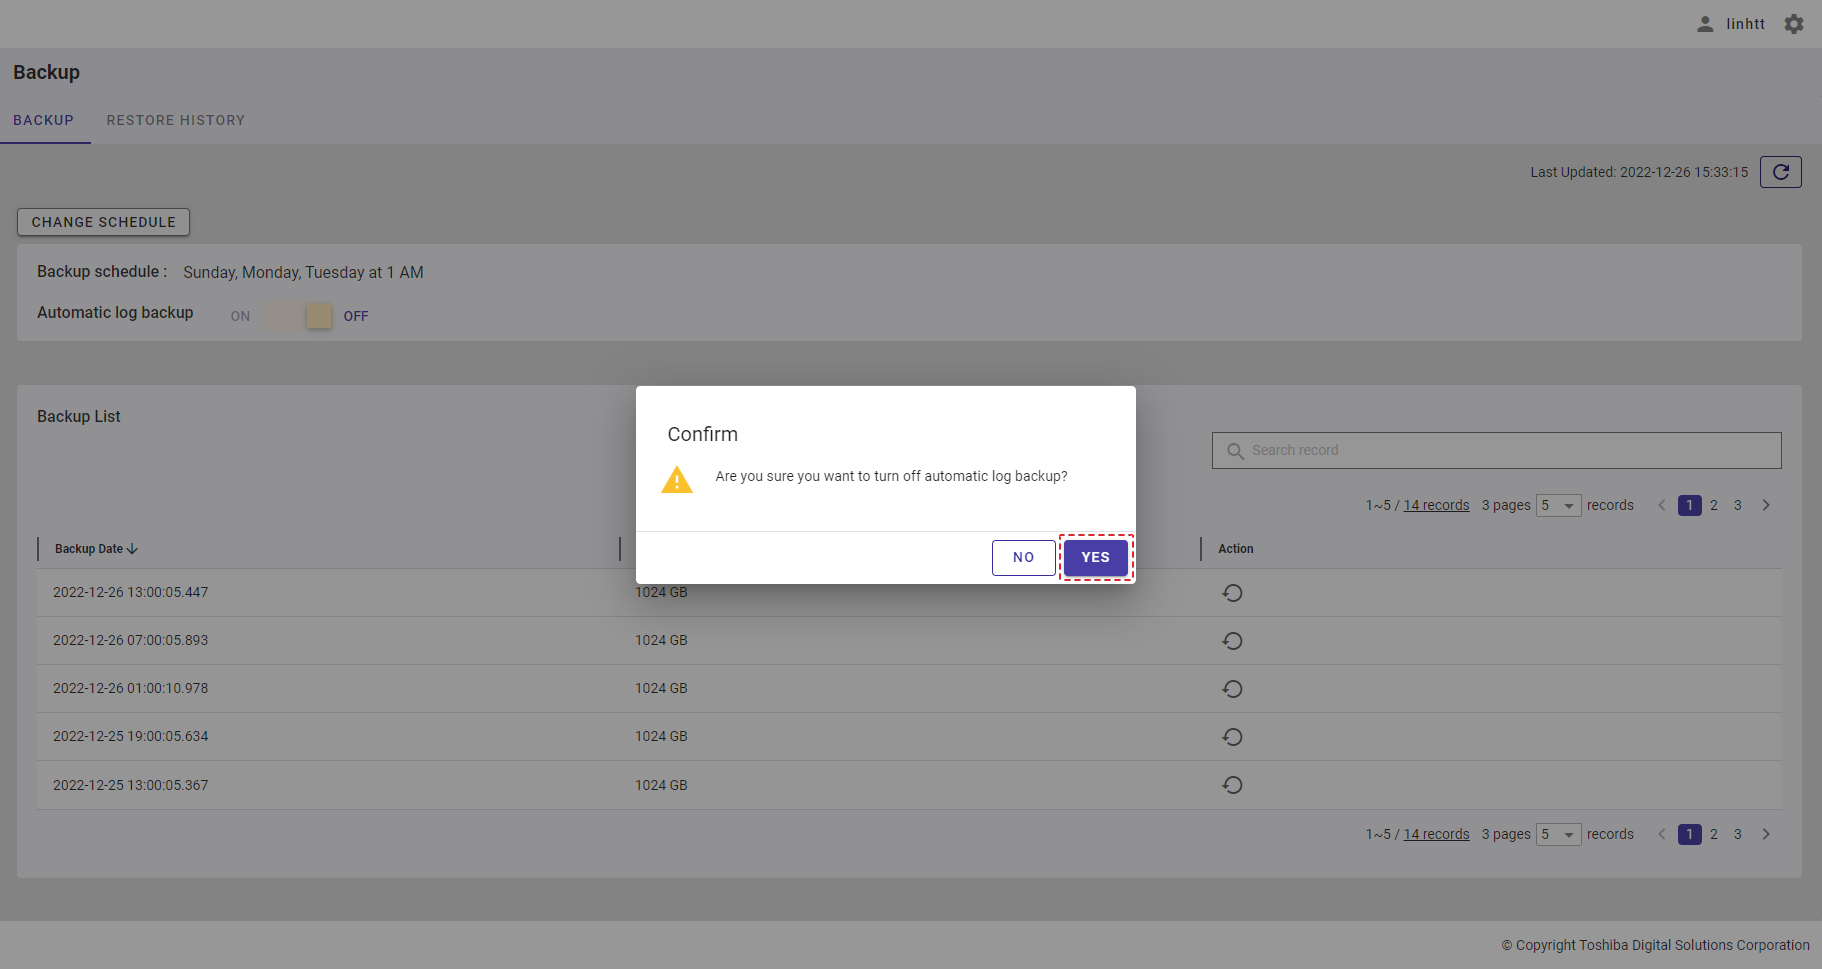
Task: Open the top records-per-page dropdown
Action: click(x=1558, y=506)
